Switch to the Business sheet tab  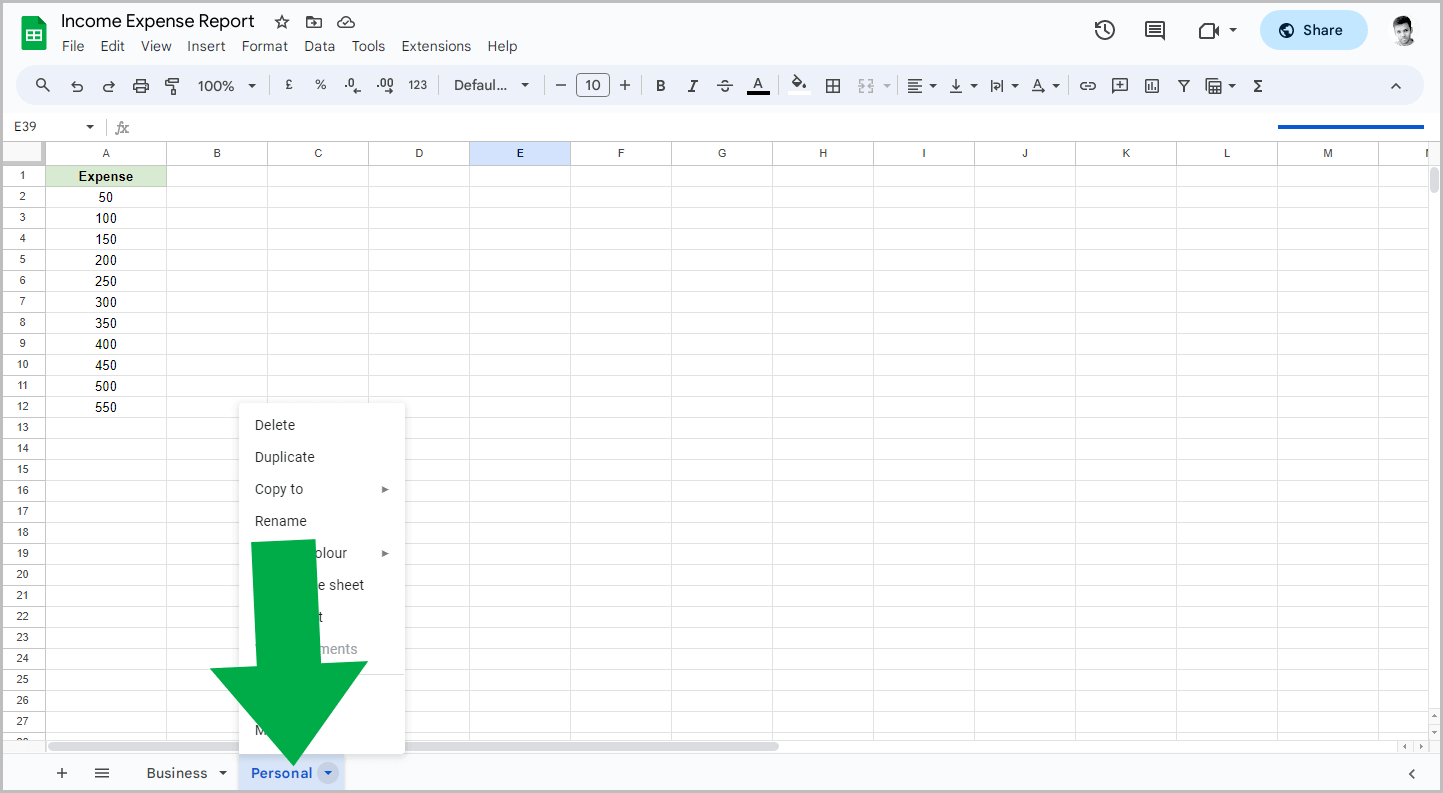click(177, 773)
